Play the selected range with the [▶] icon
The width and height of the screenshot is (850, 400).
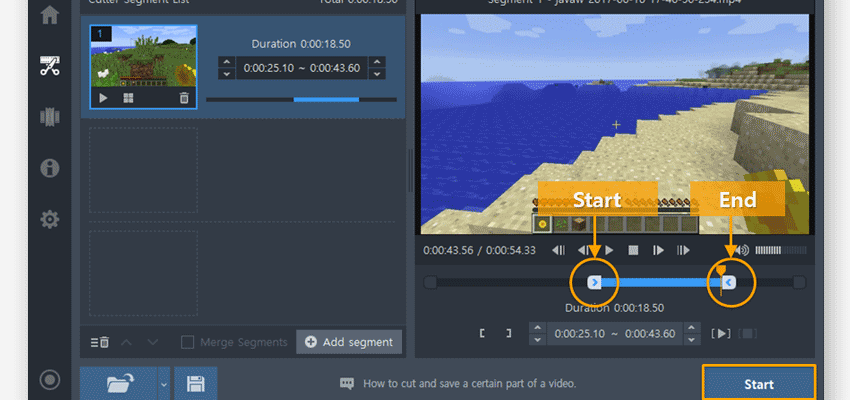(722, 333)
